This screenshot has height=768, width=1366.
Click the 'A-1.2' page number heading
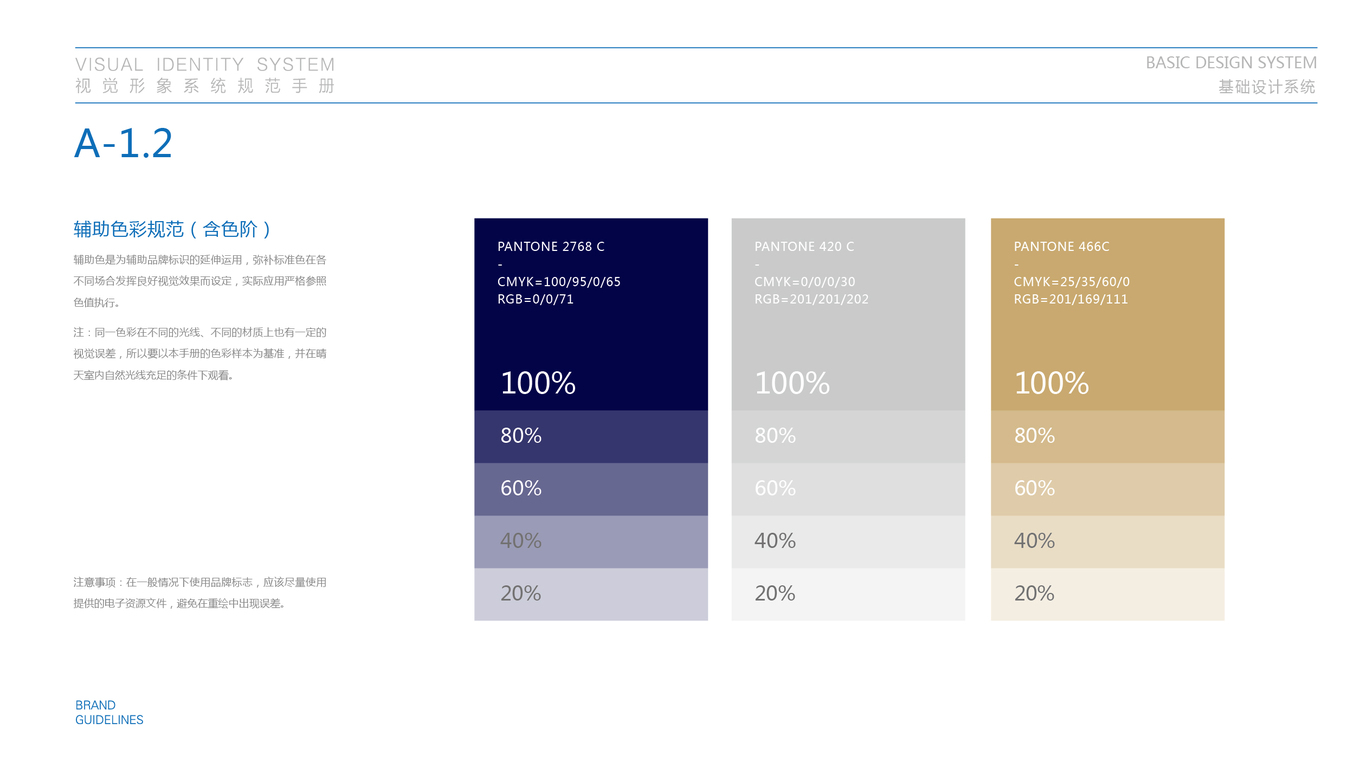point(123,143)
